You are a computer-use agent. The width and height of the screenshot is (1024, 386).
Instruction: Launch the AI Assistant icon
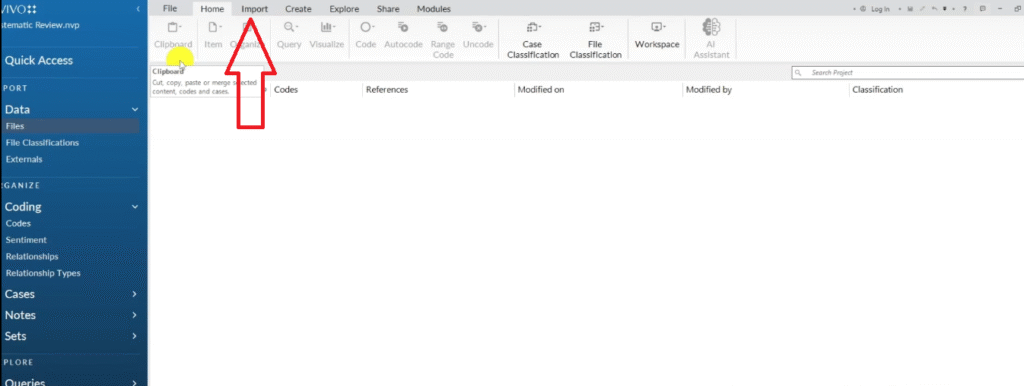point(711,39)
